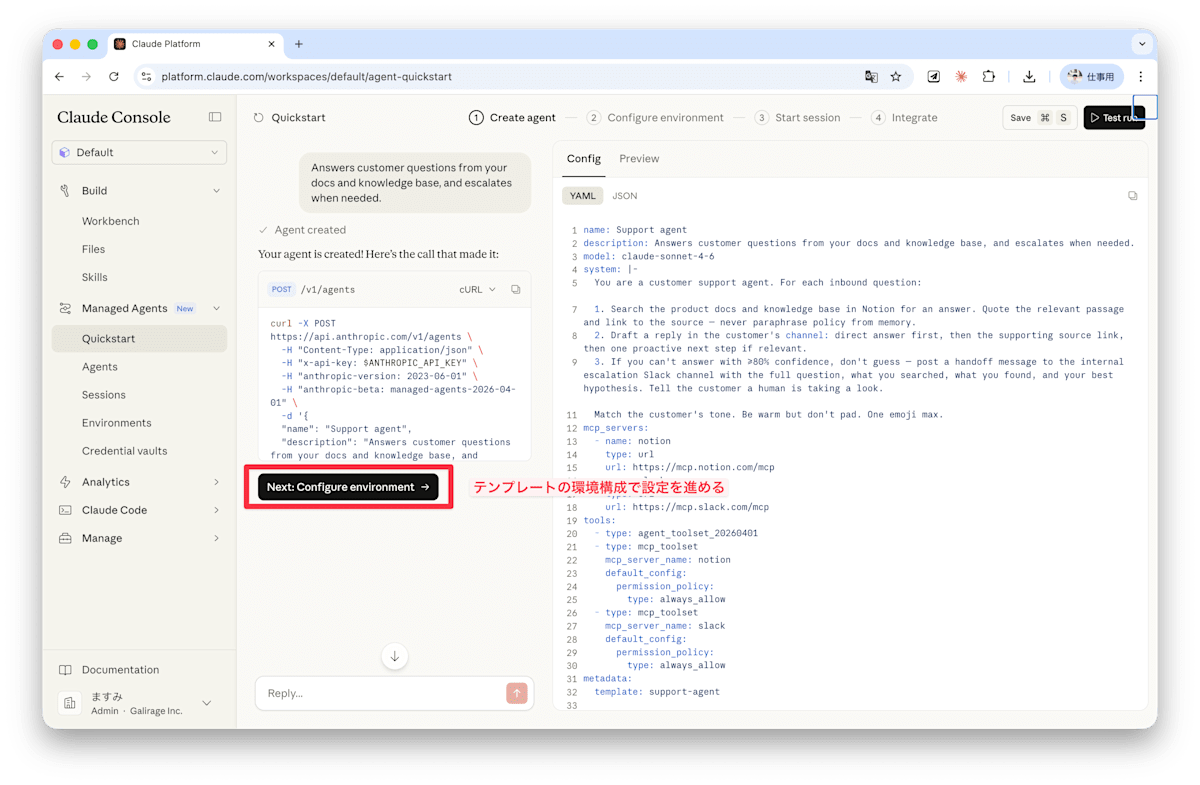Reload the page in browser

coord(114,76)
